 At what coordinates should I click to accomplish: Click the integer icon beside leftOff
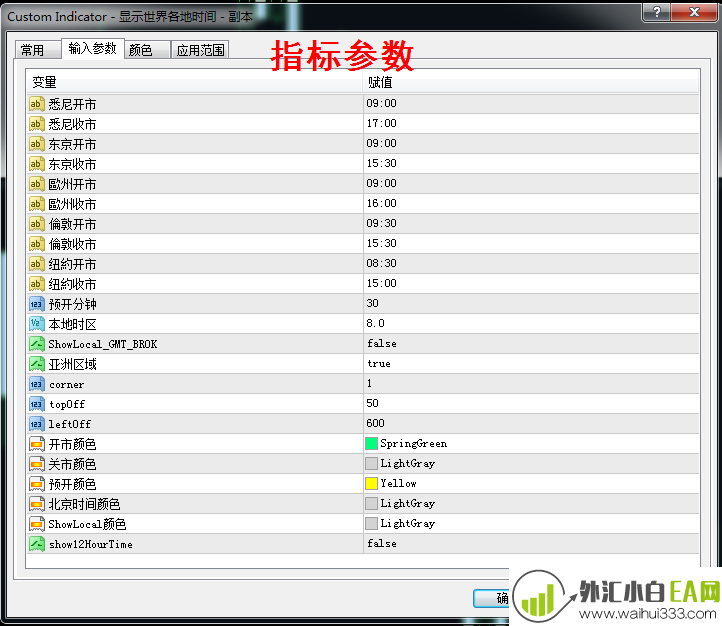(36, 424)
